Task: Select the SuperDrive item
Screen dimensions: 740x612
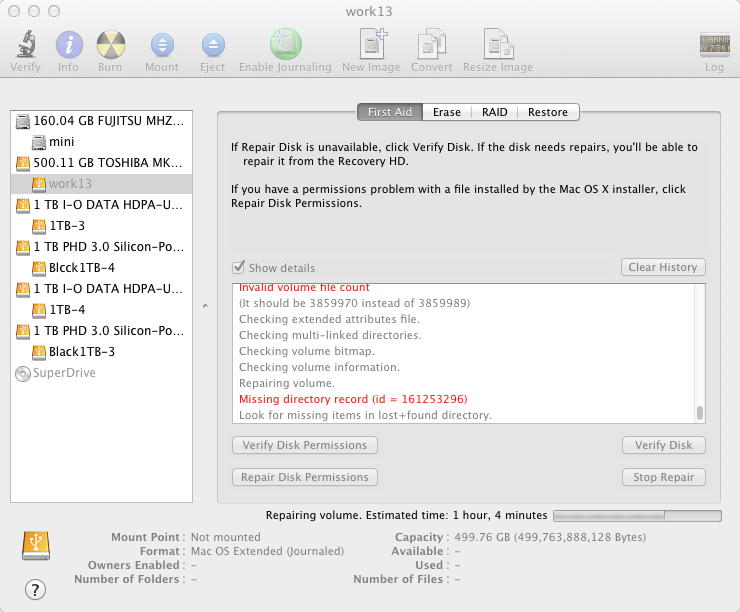Action: pos(101,373)
